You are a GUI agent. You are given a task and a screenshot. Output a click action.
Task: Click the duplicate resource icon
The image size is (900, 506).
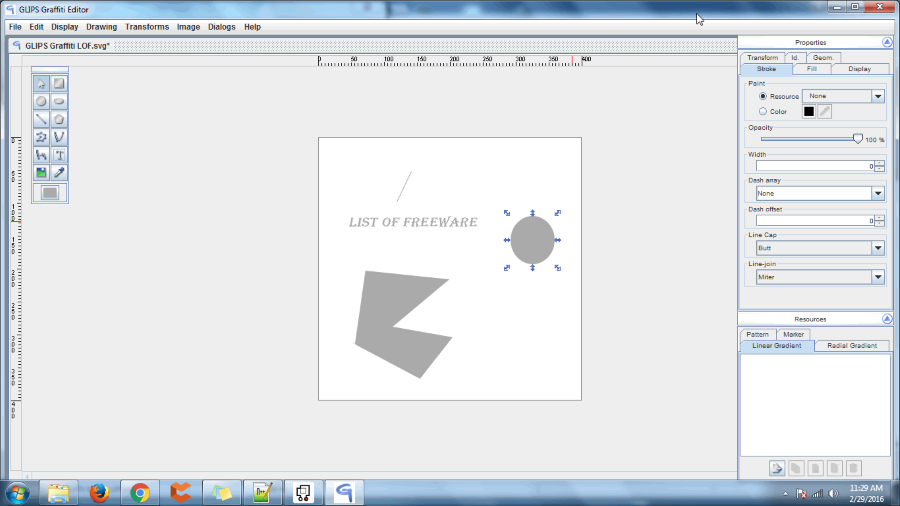click(796, 468)
